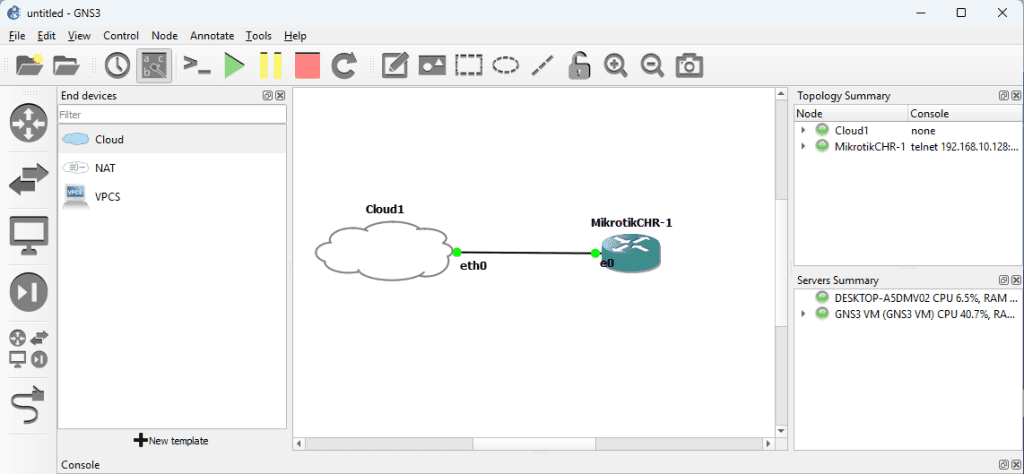Browse routers in the device sidebar

coord(28,123)
